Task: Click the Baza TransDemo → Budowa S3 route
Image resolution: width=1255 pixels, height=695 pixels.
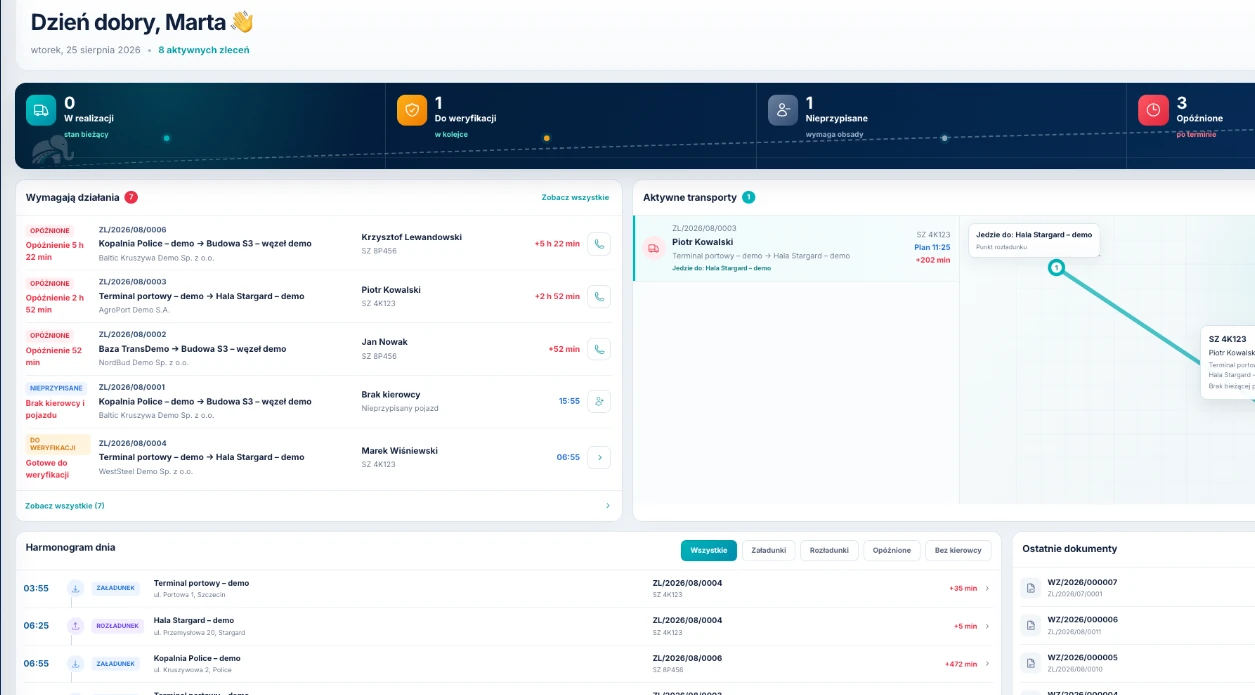Action: coord(193,349)
